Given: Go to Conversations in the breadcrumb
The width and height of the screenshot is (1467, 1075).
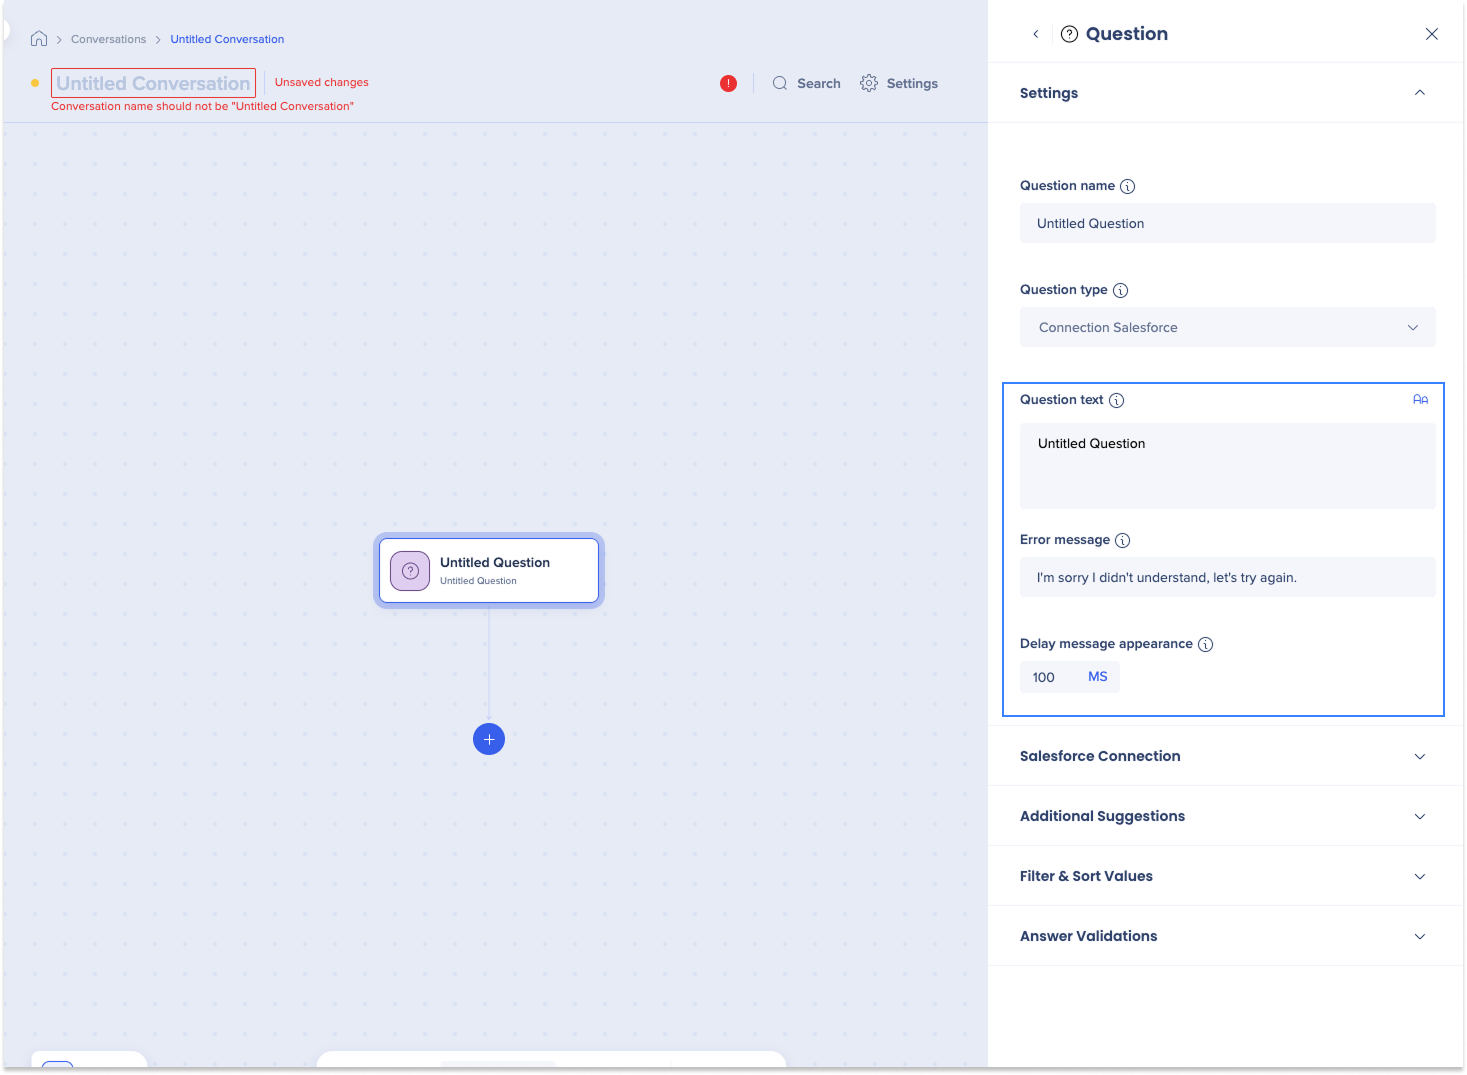Looking at the screenshot, I should (108, 39).
